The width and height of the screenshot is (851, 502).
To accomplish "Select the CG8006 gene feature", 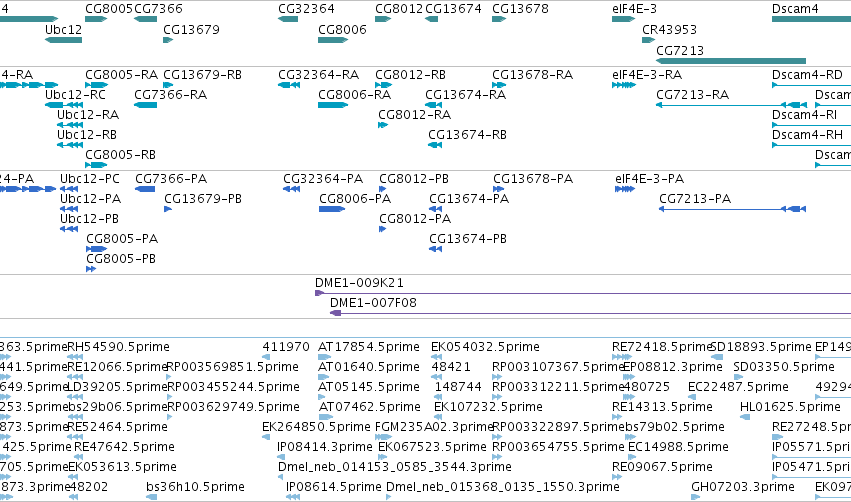I will click(x=333, y=40).
